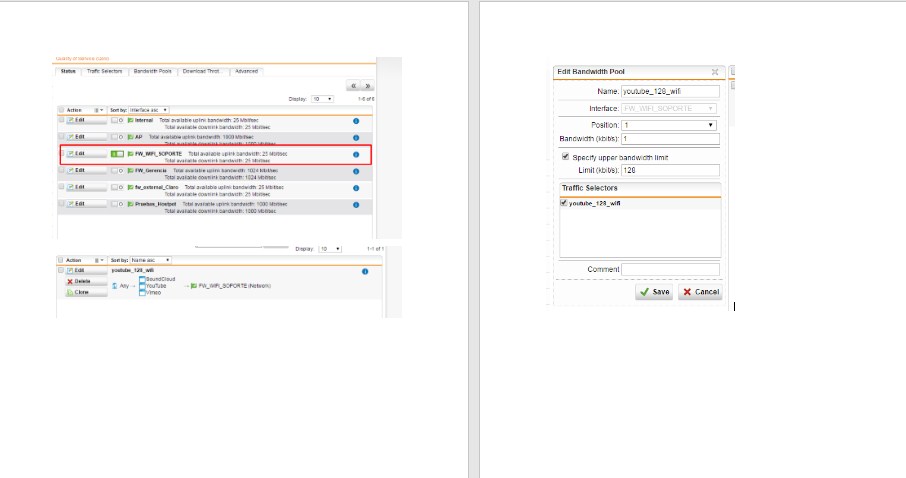Toggle QoS switch for fw_external_Claro
The image size is (906, 478).
[x=117, y=187]
